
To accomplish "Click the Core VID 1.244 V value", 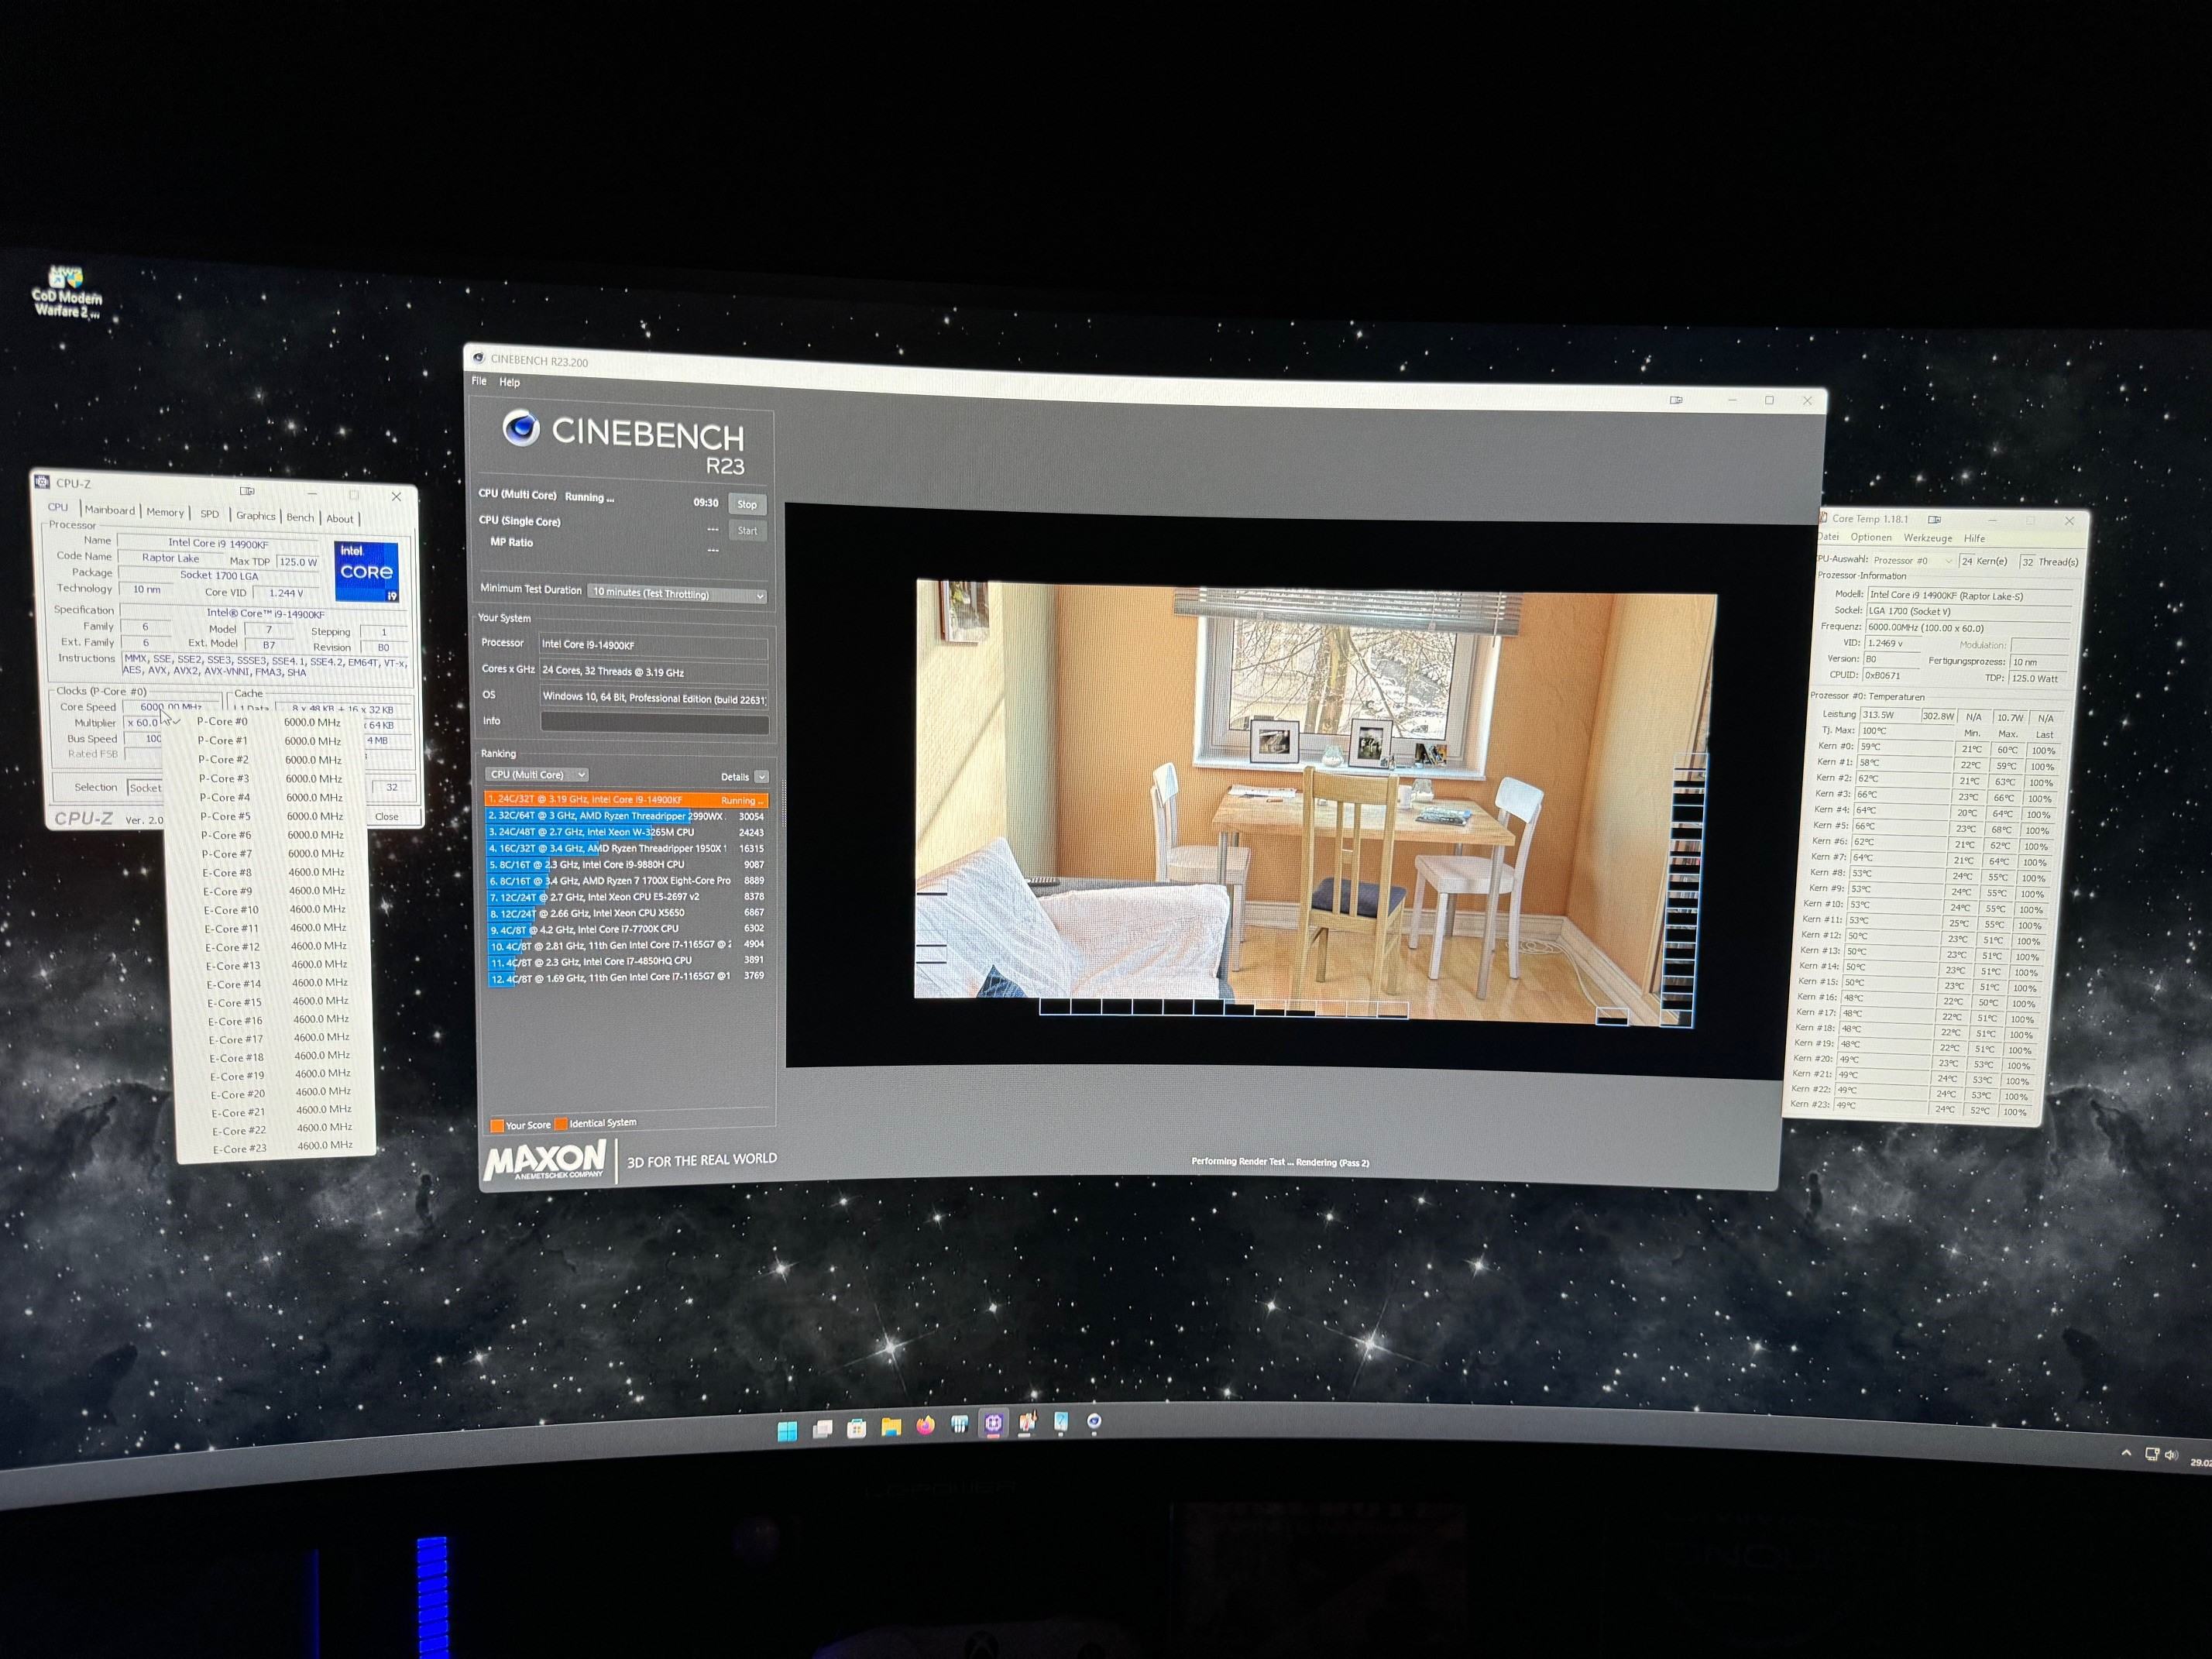I will click(x=286, y=593).
